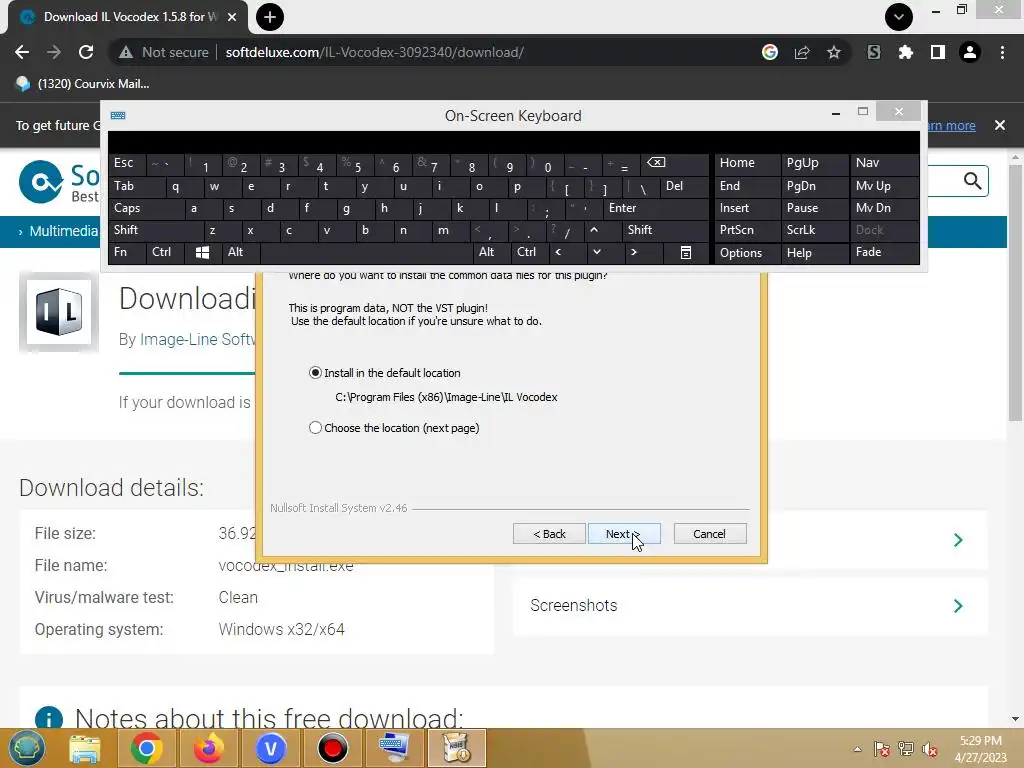
Task: Click Fade on the On-Screen Keyboard
Action: (884, 253)
